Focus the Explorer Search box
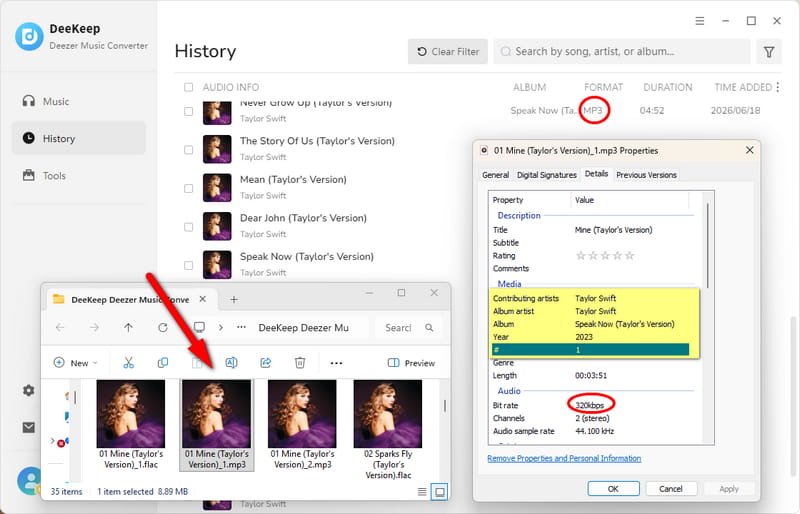This screenshot has height=514, width=800. tap(409, 328)
